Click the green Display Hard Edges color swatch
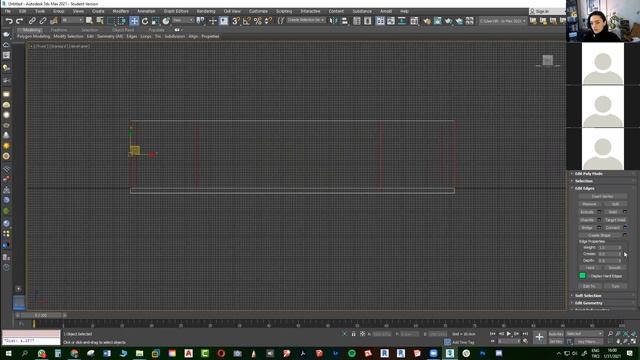Screen dimensions: 640x360 point(582,276)
